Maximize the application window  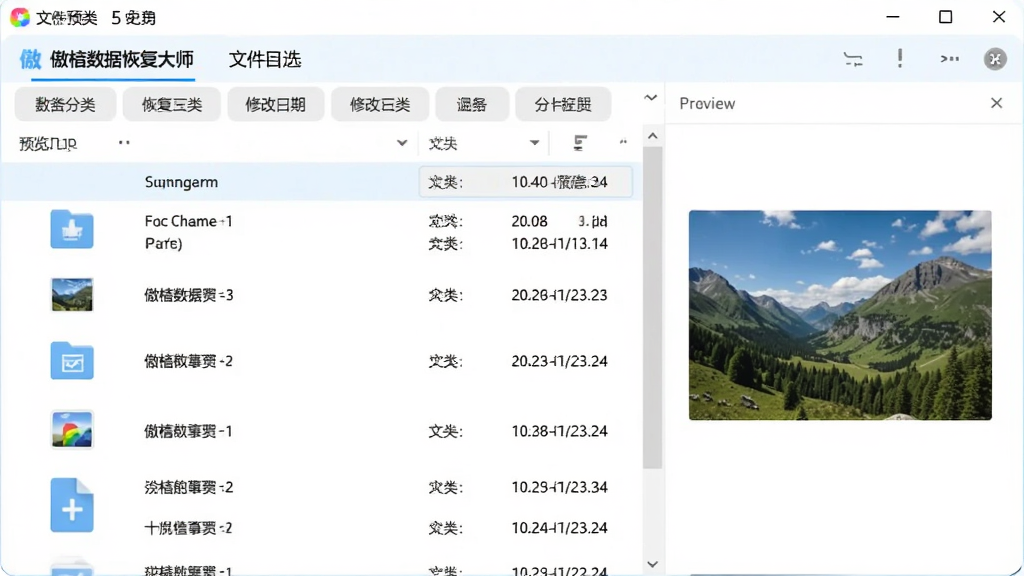tap(945, 17)
